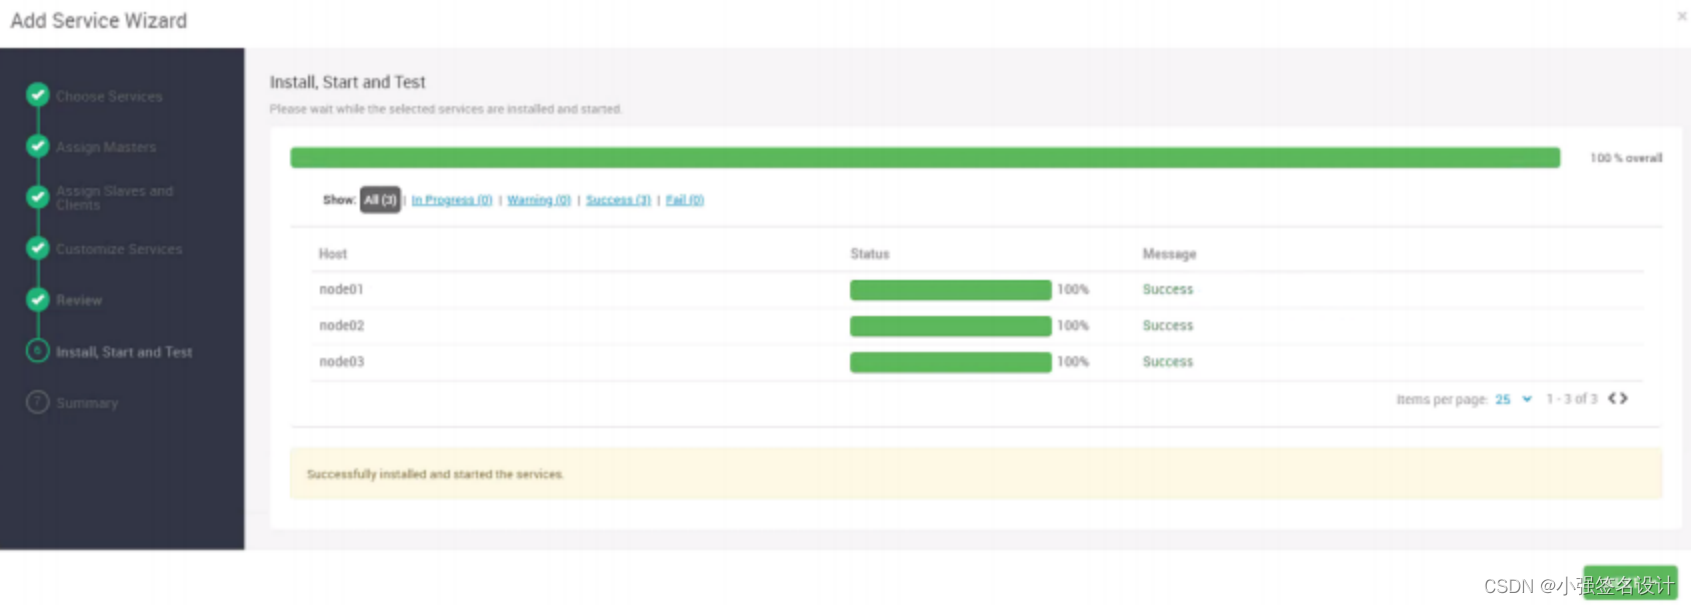
Task: Click the Install, Start and Test step circle
Action: (38, 351)
